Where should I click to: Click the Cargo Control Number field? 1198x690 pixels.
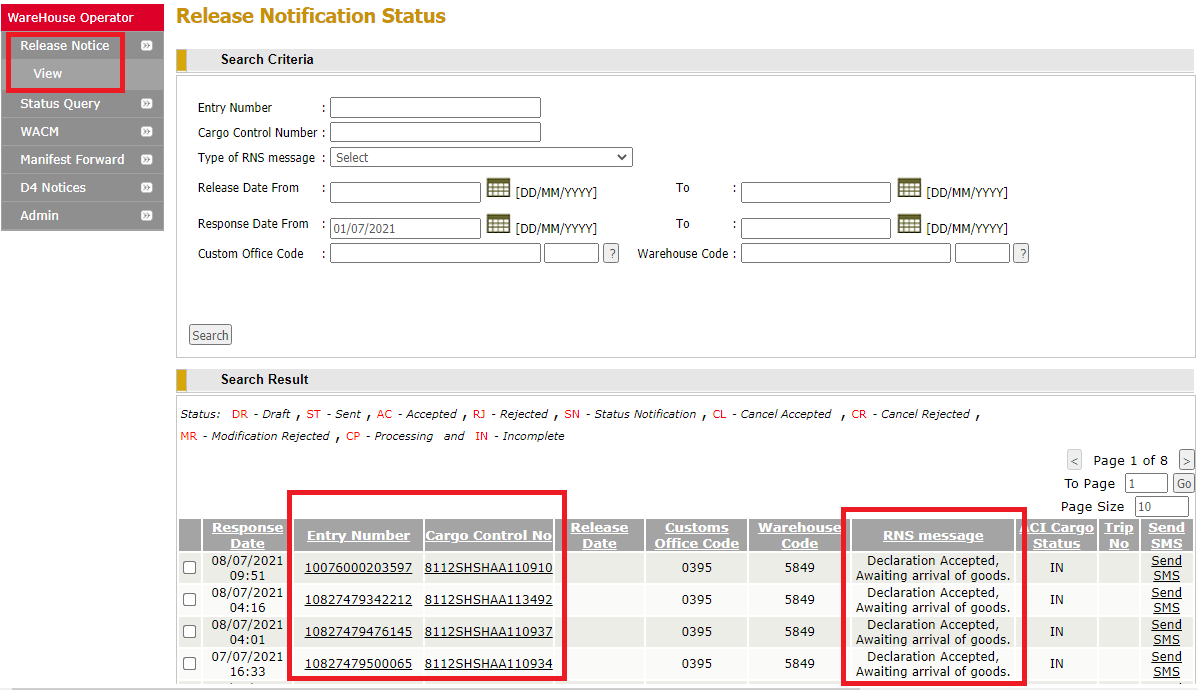pyautogui.click(x=435, y=132)
